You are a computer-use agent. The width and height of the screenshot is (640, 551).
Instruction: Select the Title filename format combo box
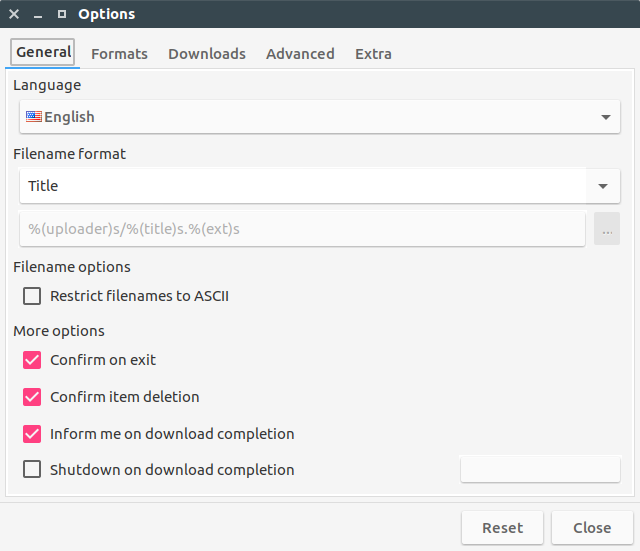pos(320,186)
